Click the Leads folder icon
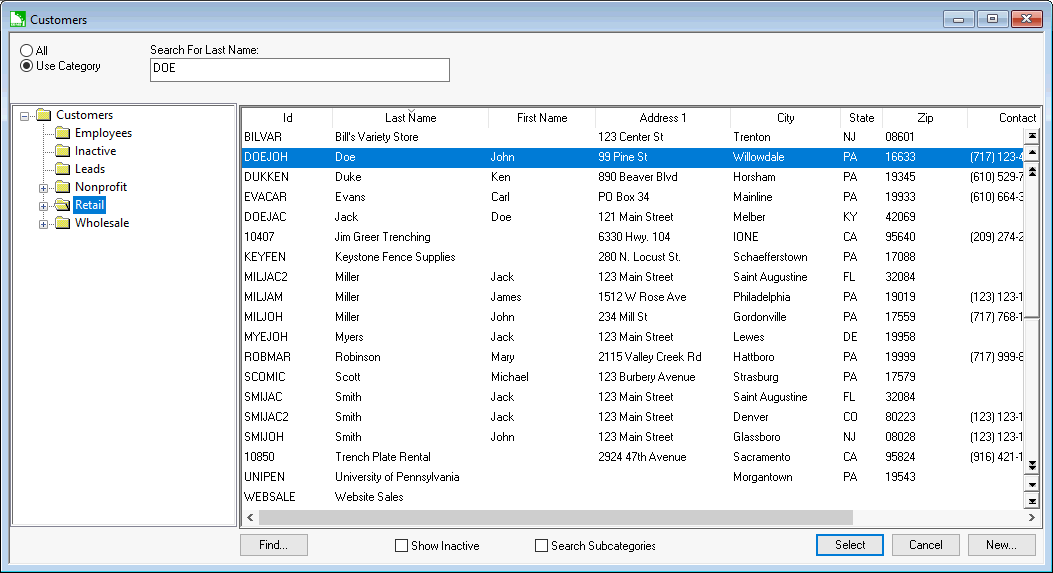This screenshot has height=573, width=1053. [62, 169]
